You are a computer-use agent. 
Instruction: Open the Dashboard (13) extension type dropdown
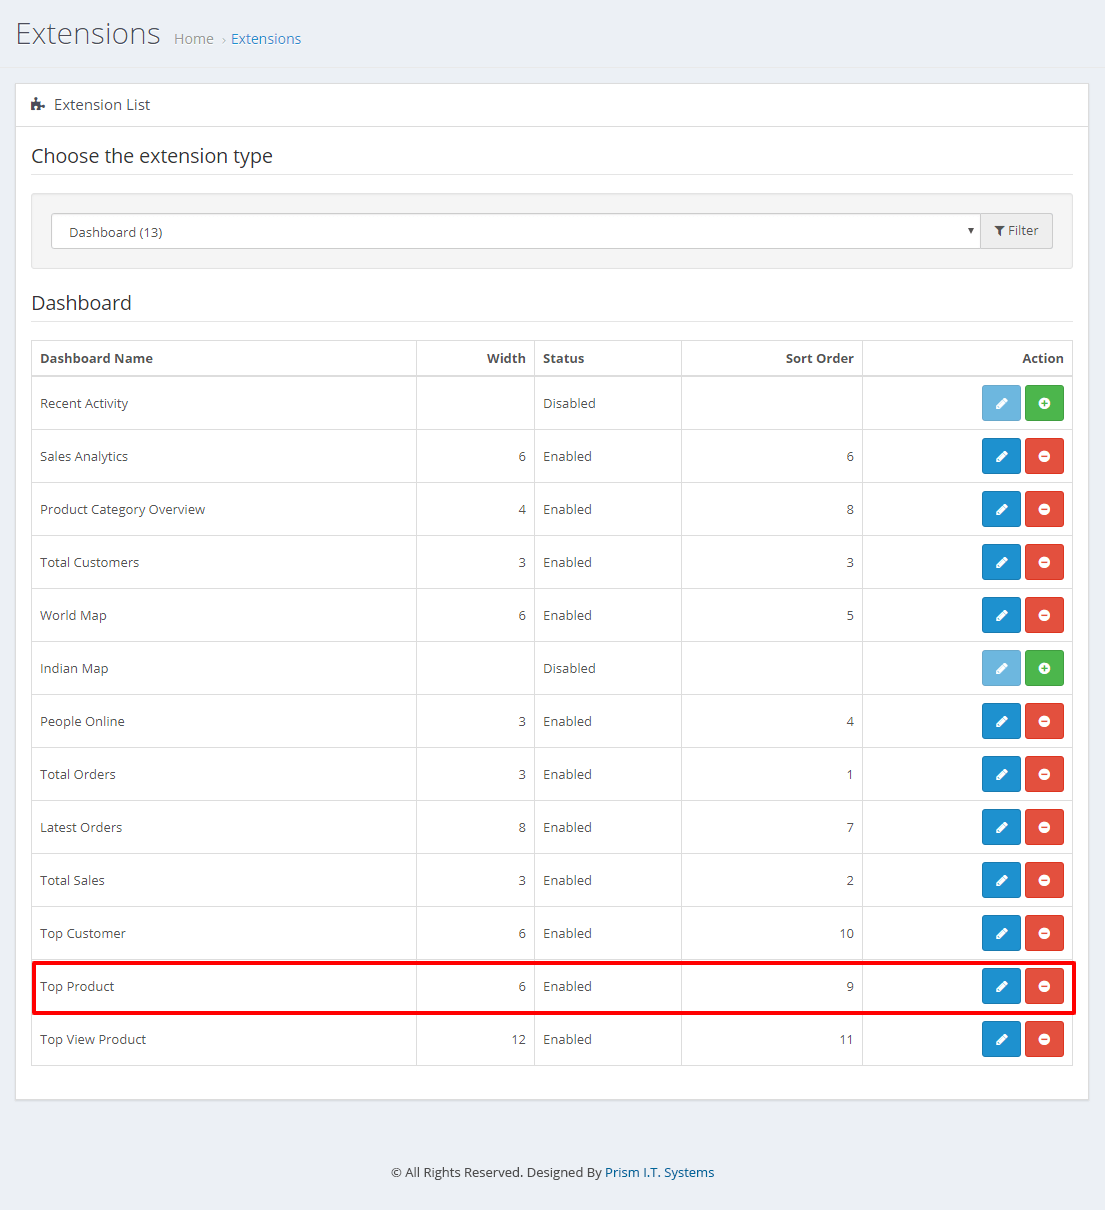tap(516, 231)
